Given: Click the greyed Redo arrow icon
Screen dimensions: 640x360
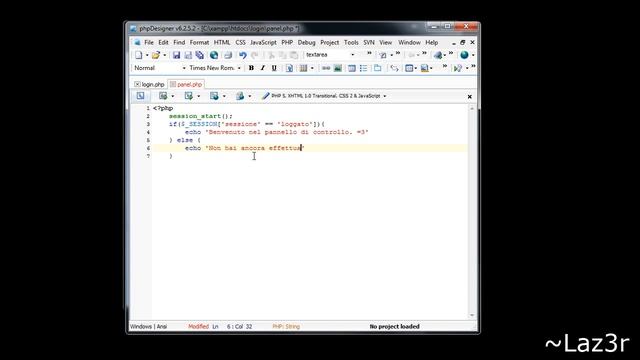Looking at the screenshot, I should (255, 55).
